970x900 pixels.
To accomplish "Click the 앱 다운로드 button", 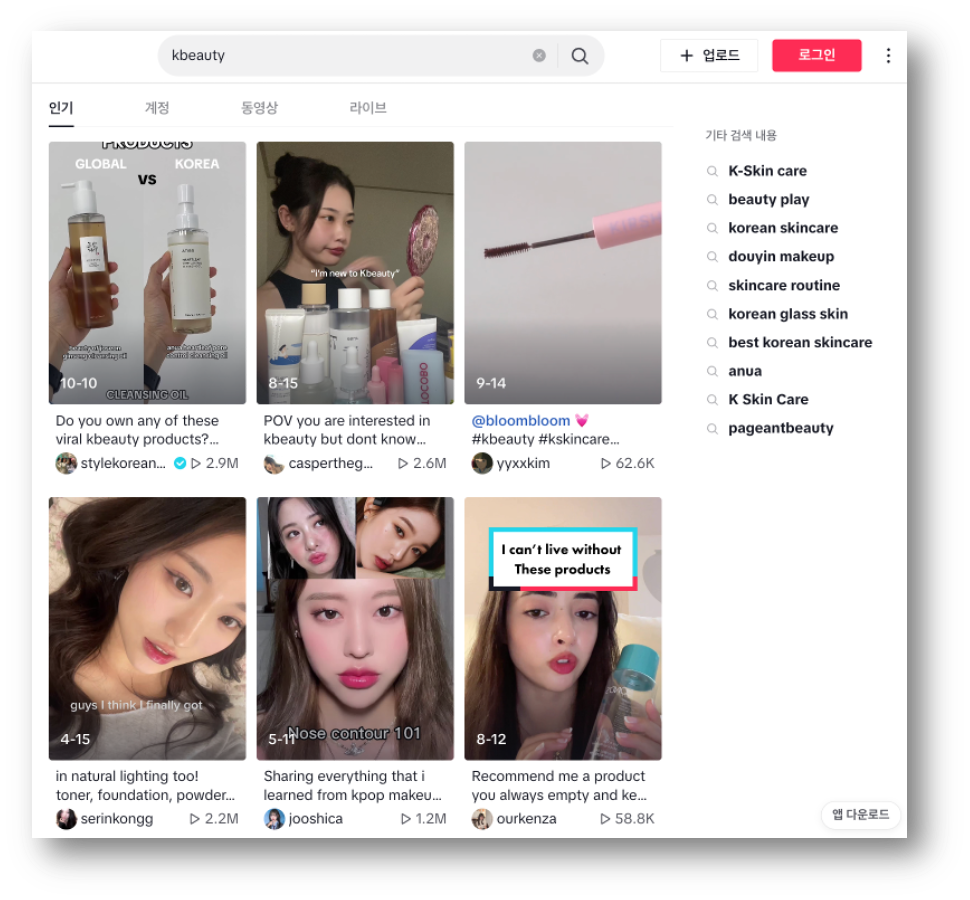I will pos(861,814).
